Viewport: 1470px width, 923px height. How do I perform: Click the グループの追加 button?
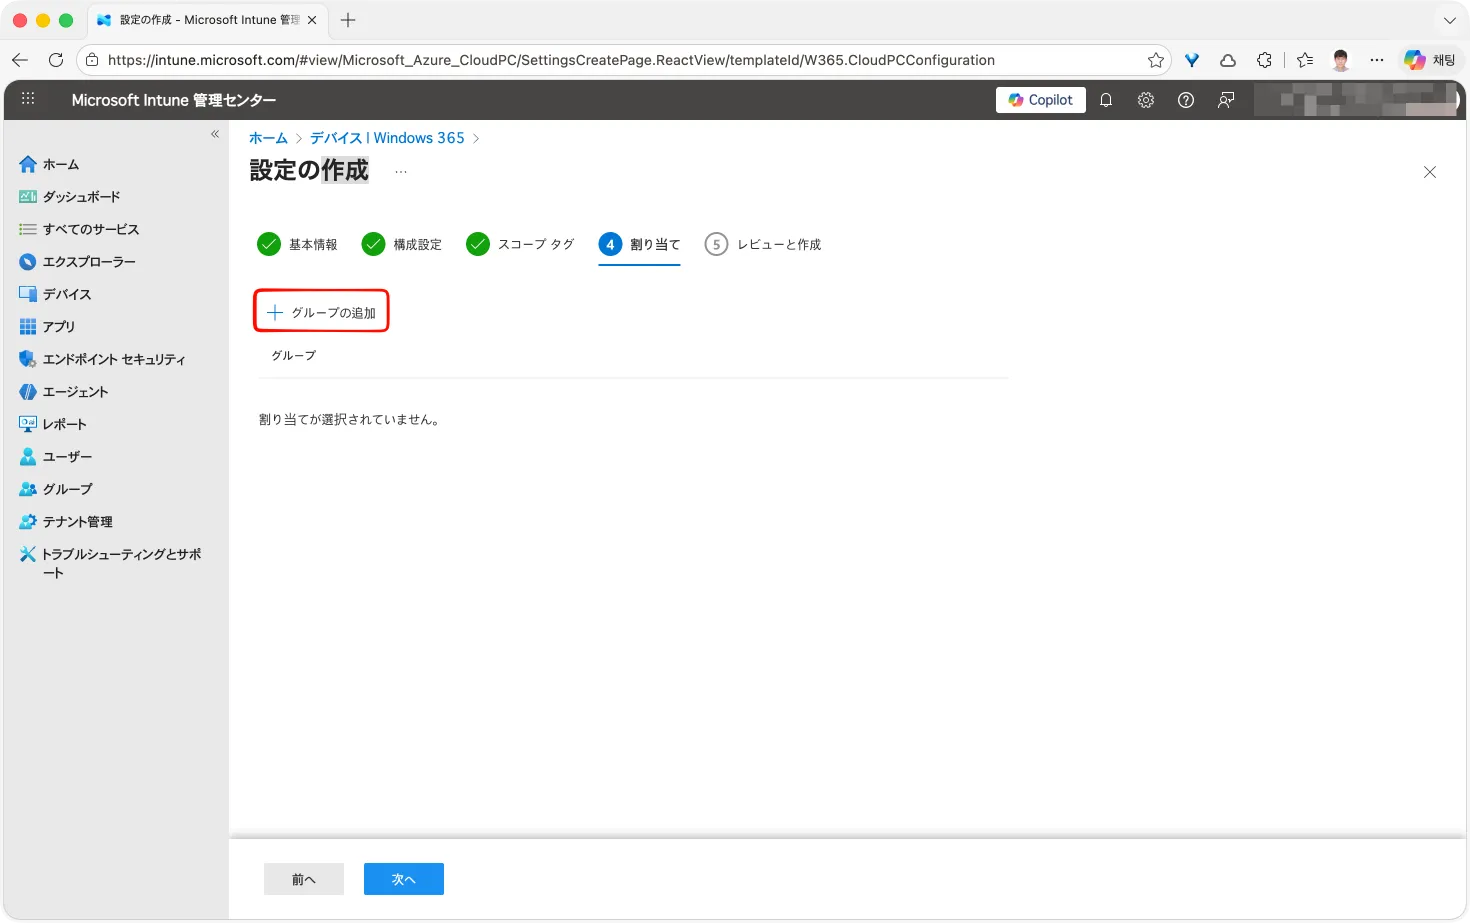(322, 312)
